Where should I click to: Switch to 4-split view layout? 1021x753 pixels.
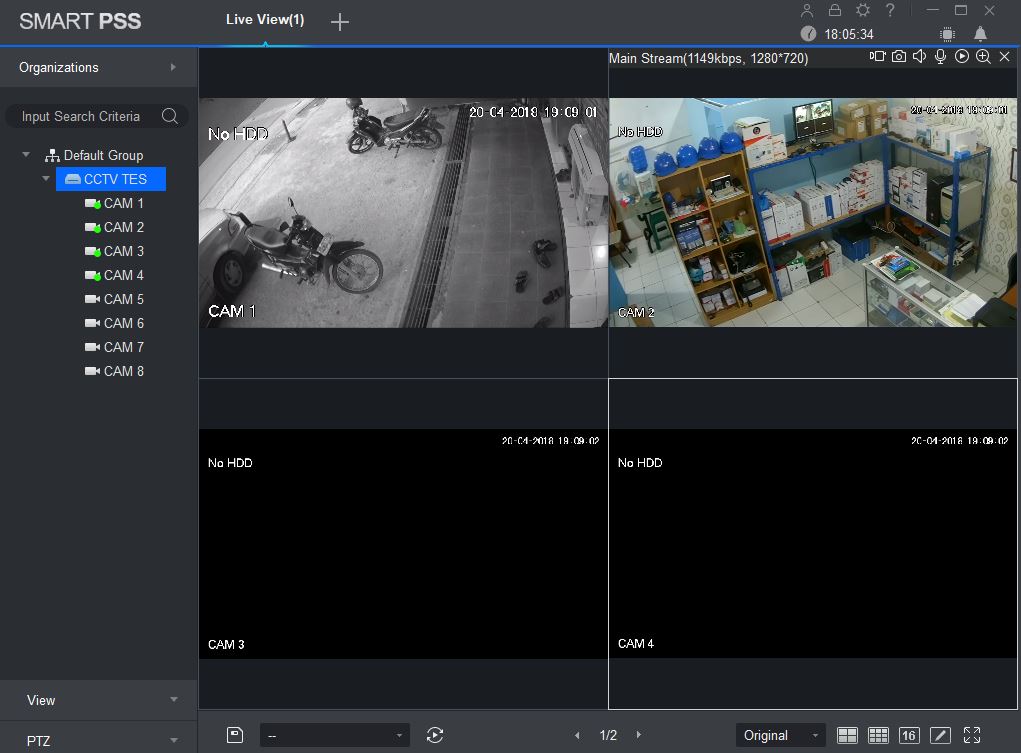(x=847, y=735)
